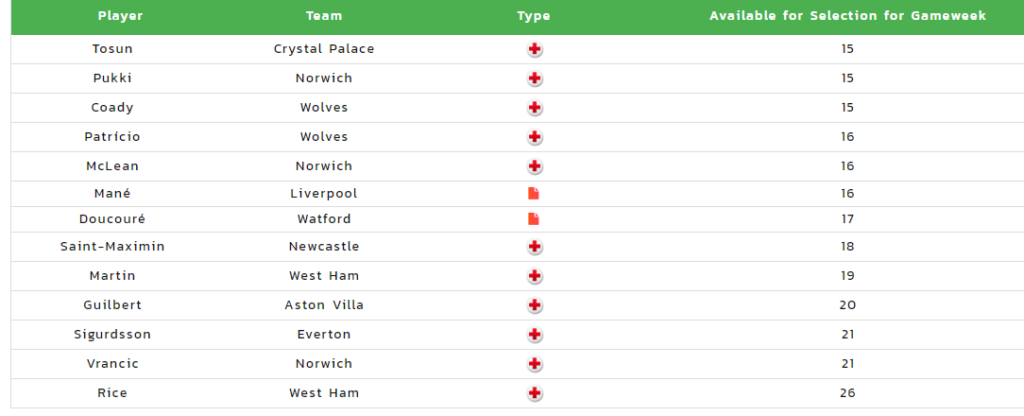1024x416 pixels.
Task: Click gameweek value 26 in Rice's row
Action: pos(848,393)
